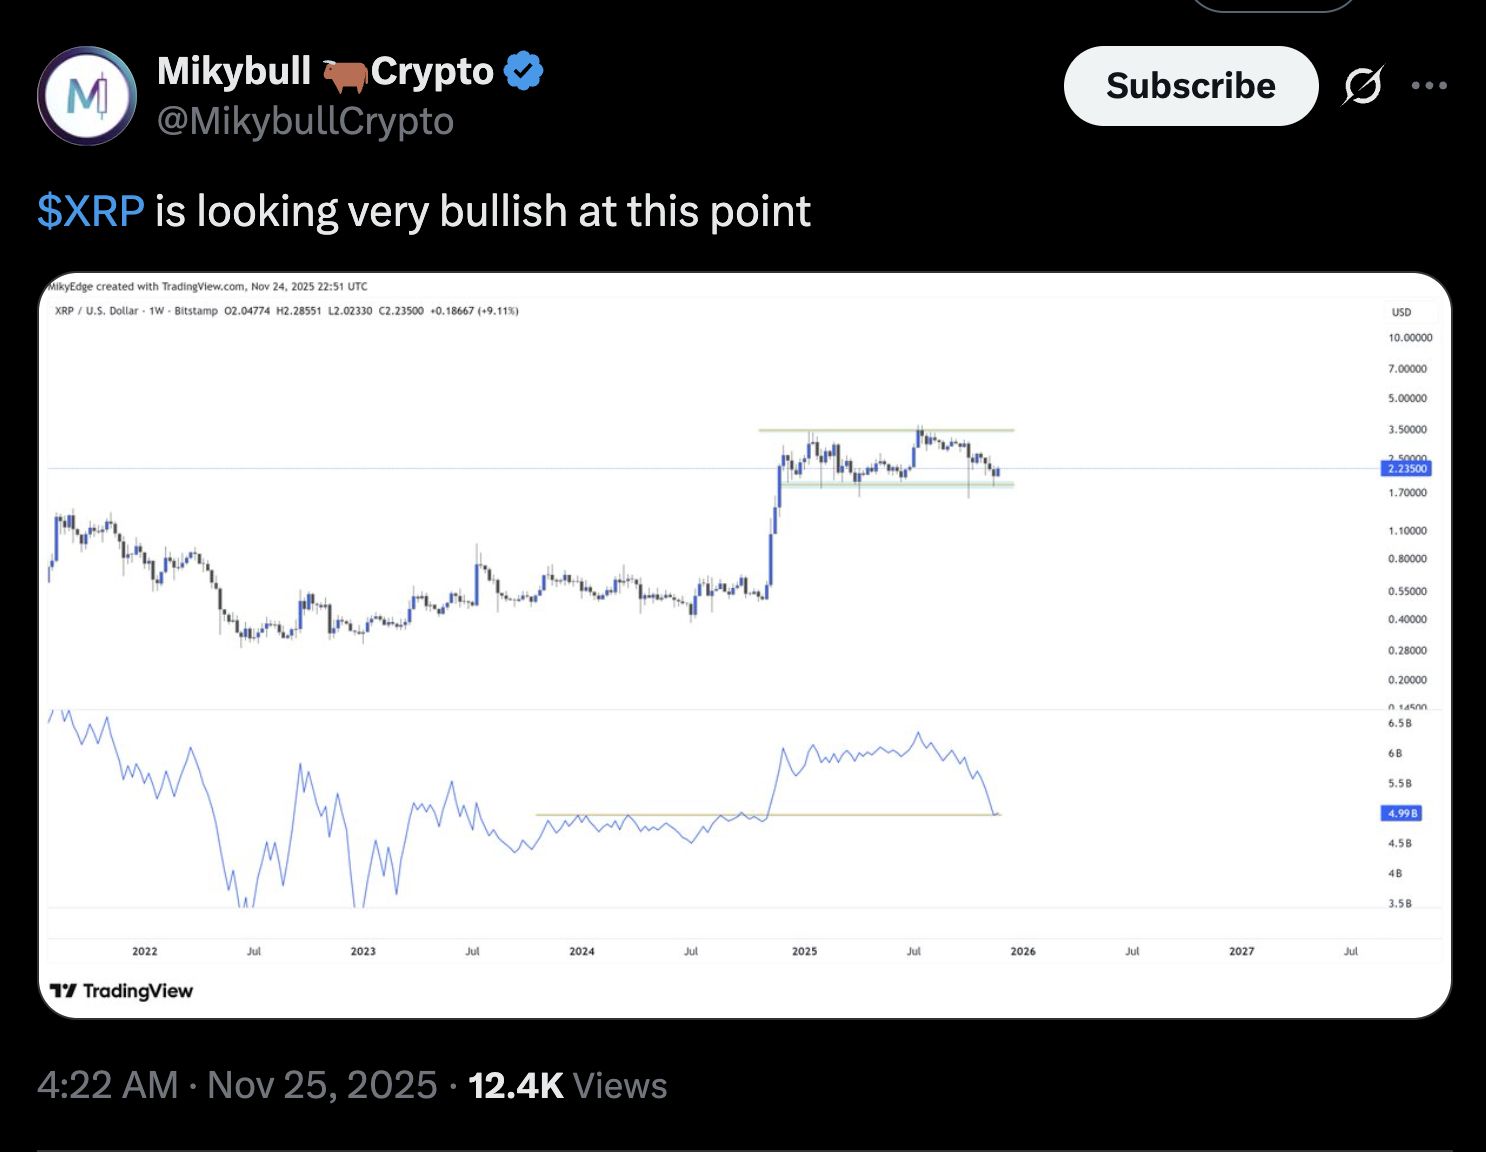The width and height of the screenshot is (1486, 1152).
Task: Open Grok analysis for this post
Action: [x=1364, y=86]
